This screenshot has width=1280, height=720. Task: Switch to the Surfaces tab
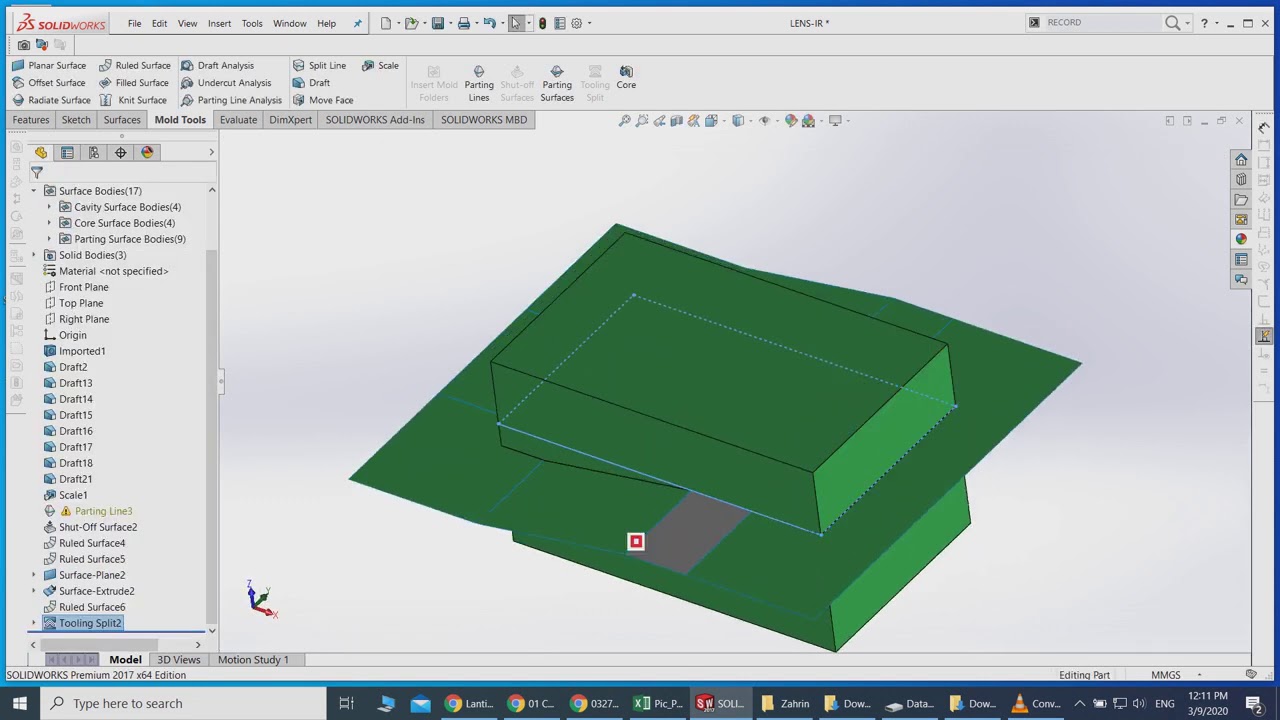pyautogui.click(x=122, y=120)
